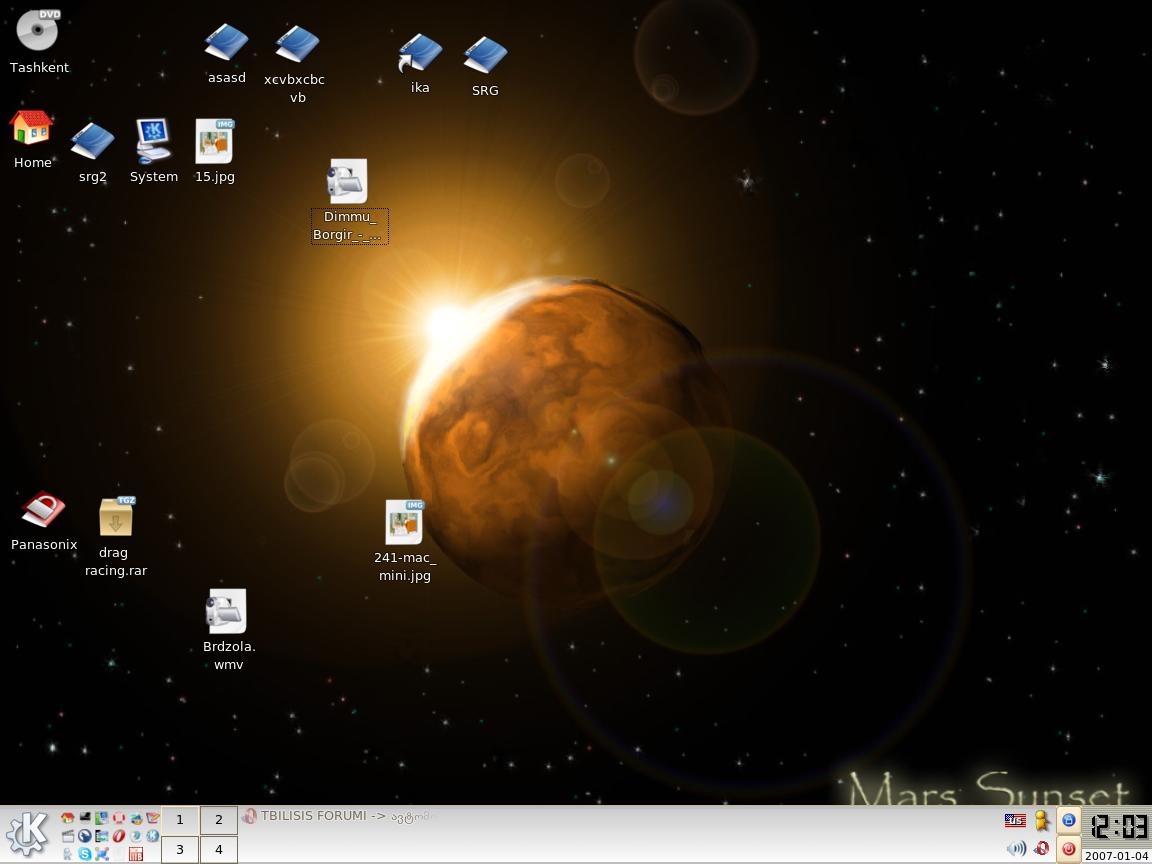Open the Panasonix desktop icon
Screen dimensions: 1152x864
coord(43,511)
